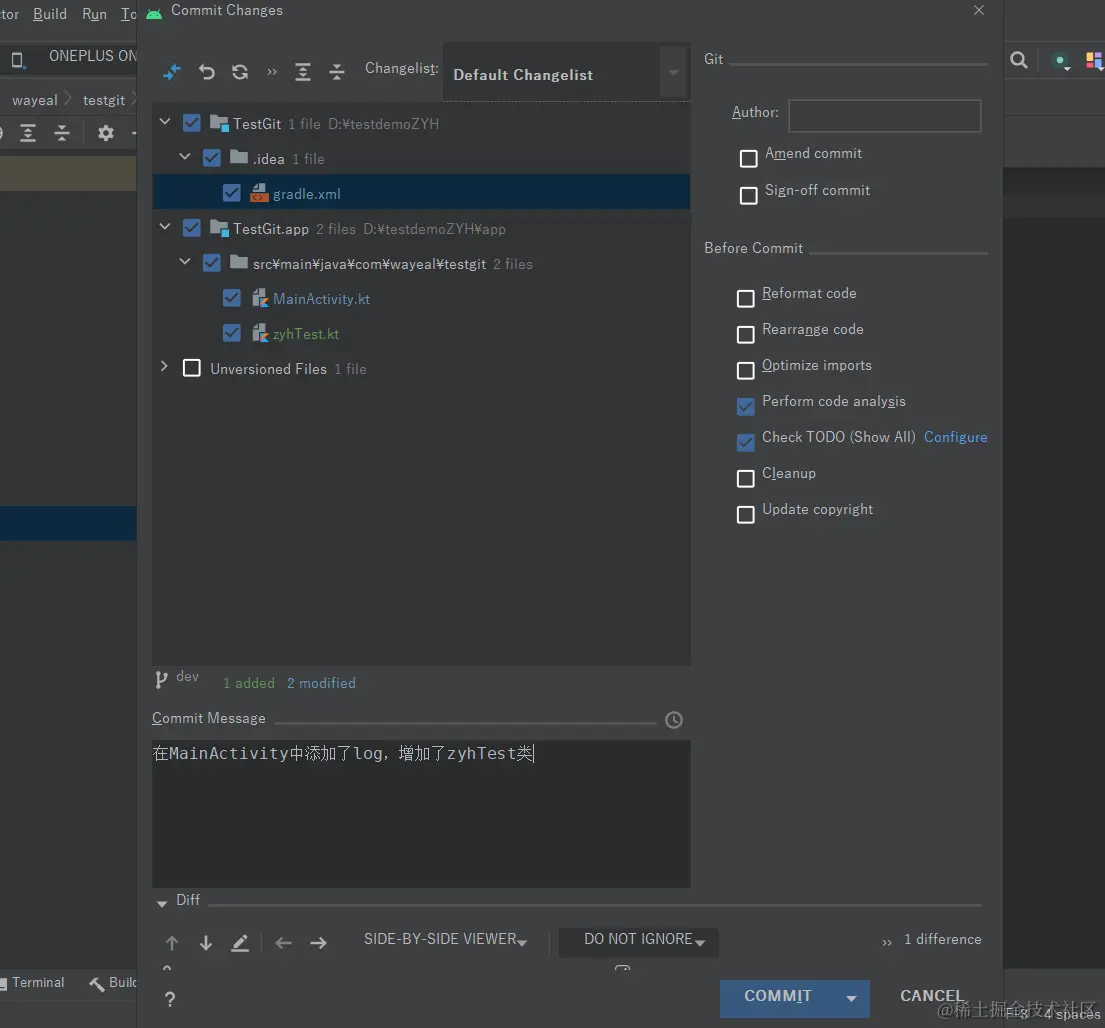Click the 1 added link
This screenshot has height=1028, width=1105.
[249, 683]
